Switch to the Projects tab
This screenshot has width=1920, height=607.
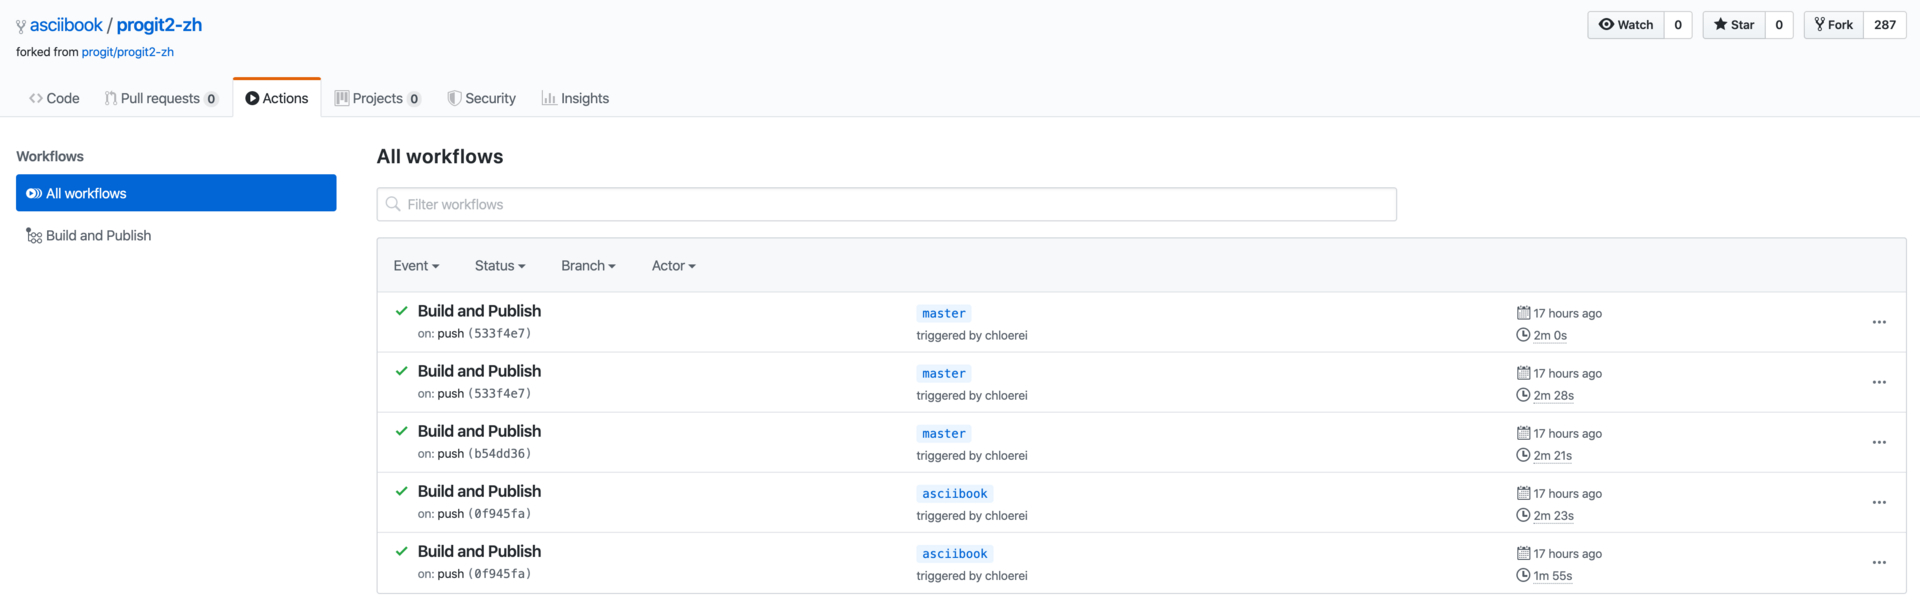378,98
